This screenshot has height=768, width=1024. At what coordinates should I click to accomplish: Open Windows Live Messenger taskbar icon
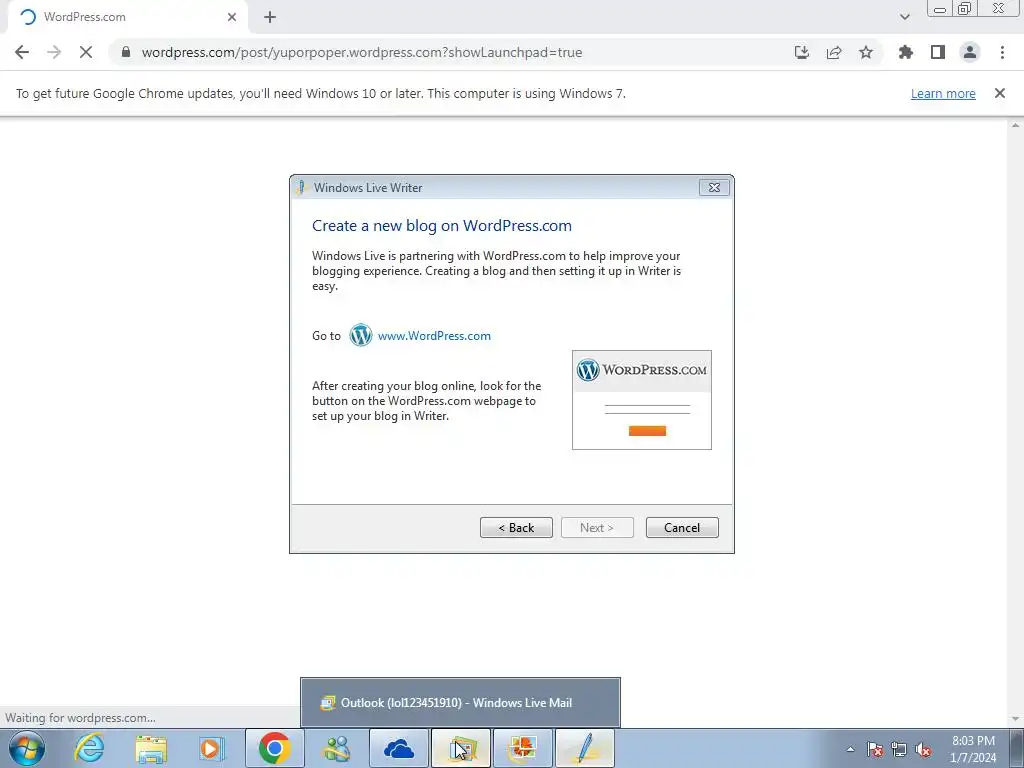[337, 748]
